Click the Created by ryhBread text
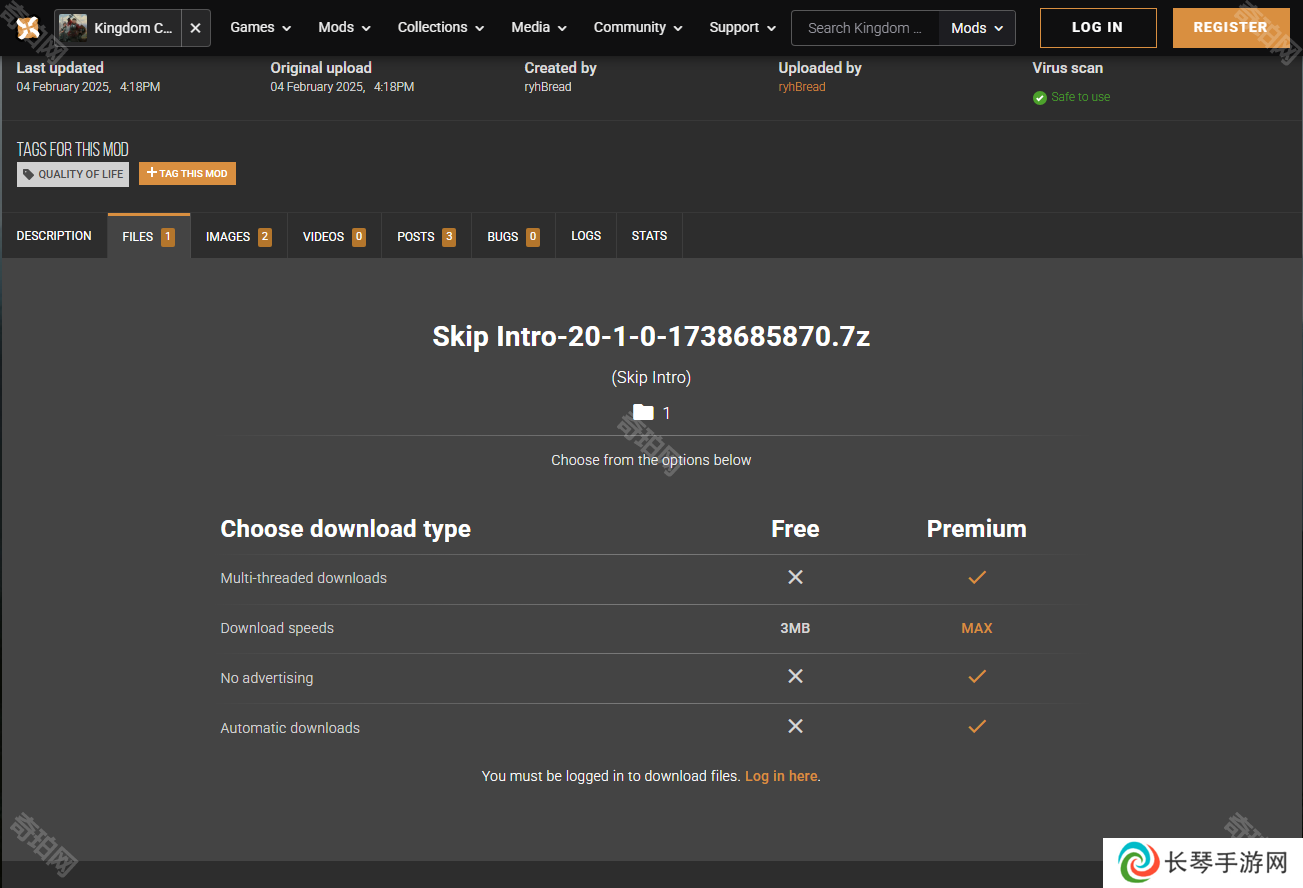Image resolution: width=1303 pixels, height=888 pixels. tap(548, 87)
